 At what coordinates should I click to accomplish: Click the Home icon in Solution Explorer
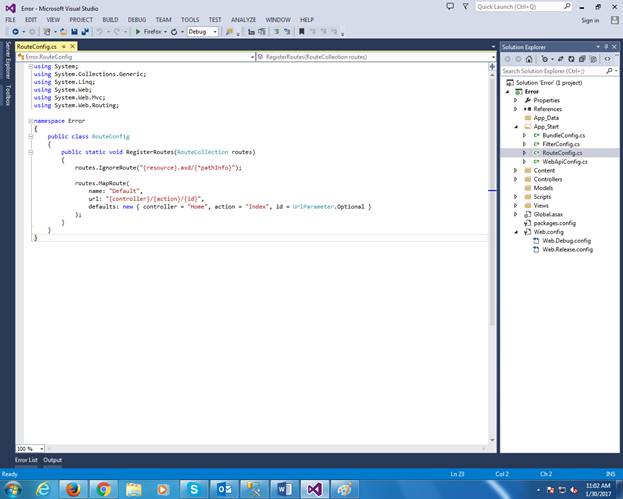click(529, 59)
